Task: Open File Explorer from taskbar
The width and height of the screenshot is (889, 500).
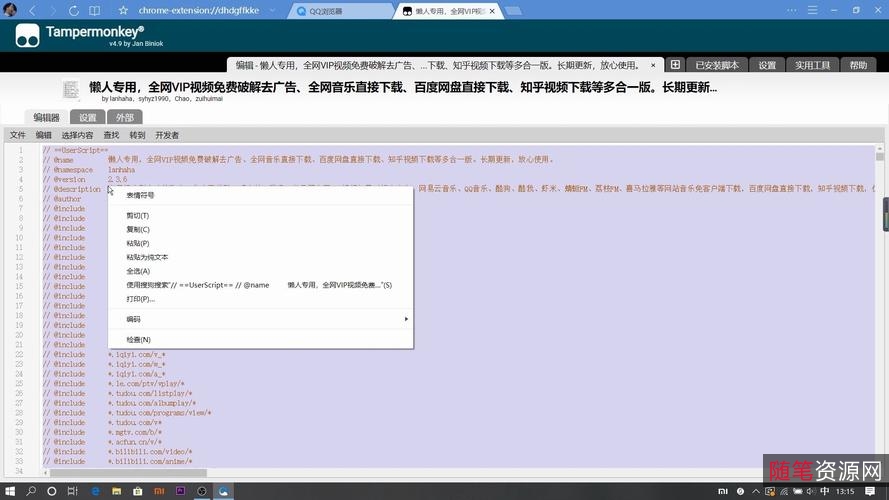Action: (116, 491)
